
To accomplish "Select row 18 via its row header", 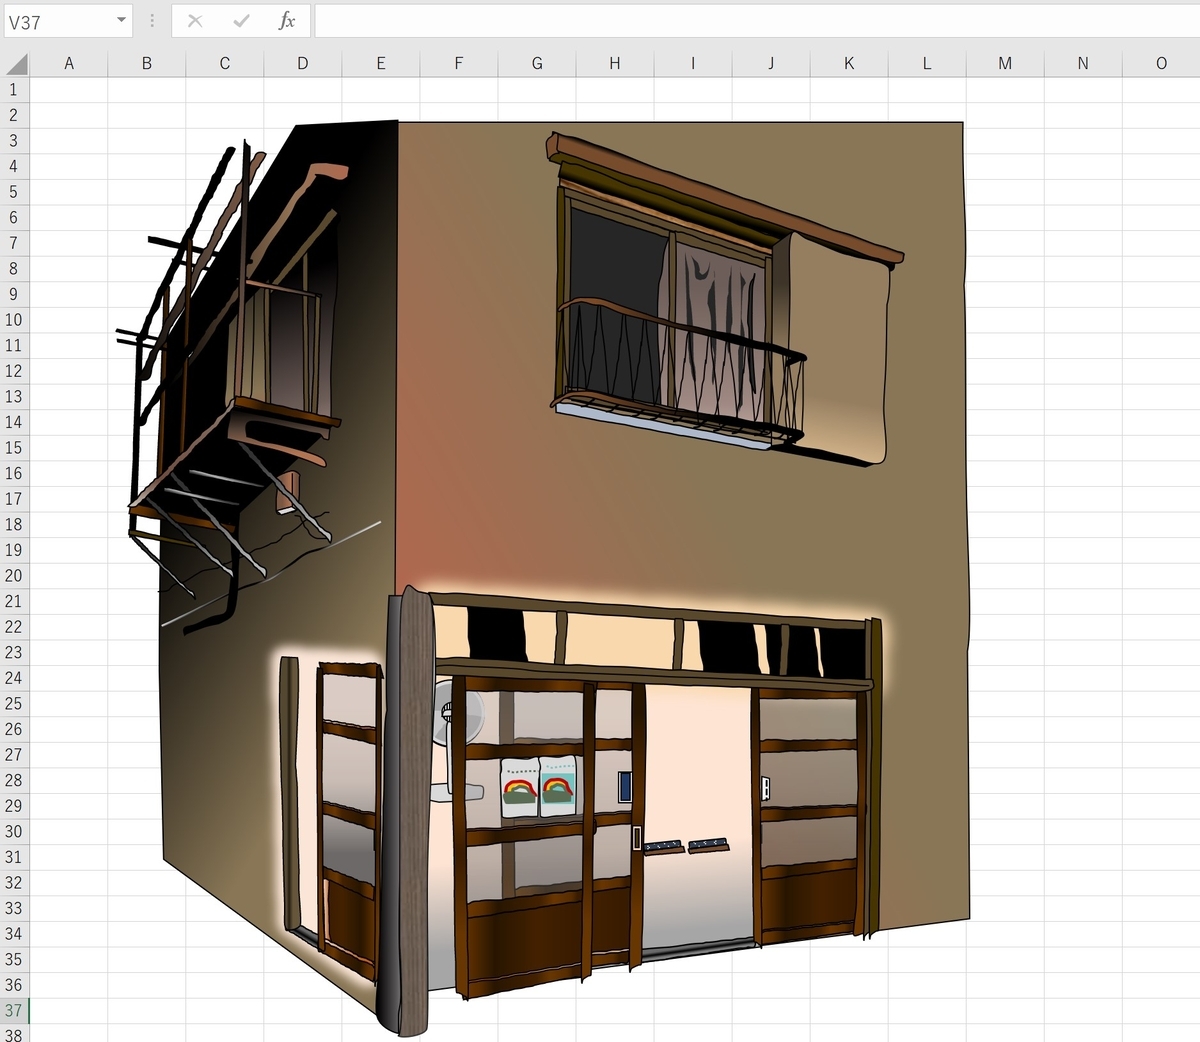I will tap(14, 525).
